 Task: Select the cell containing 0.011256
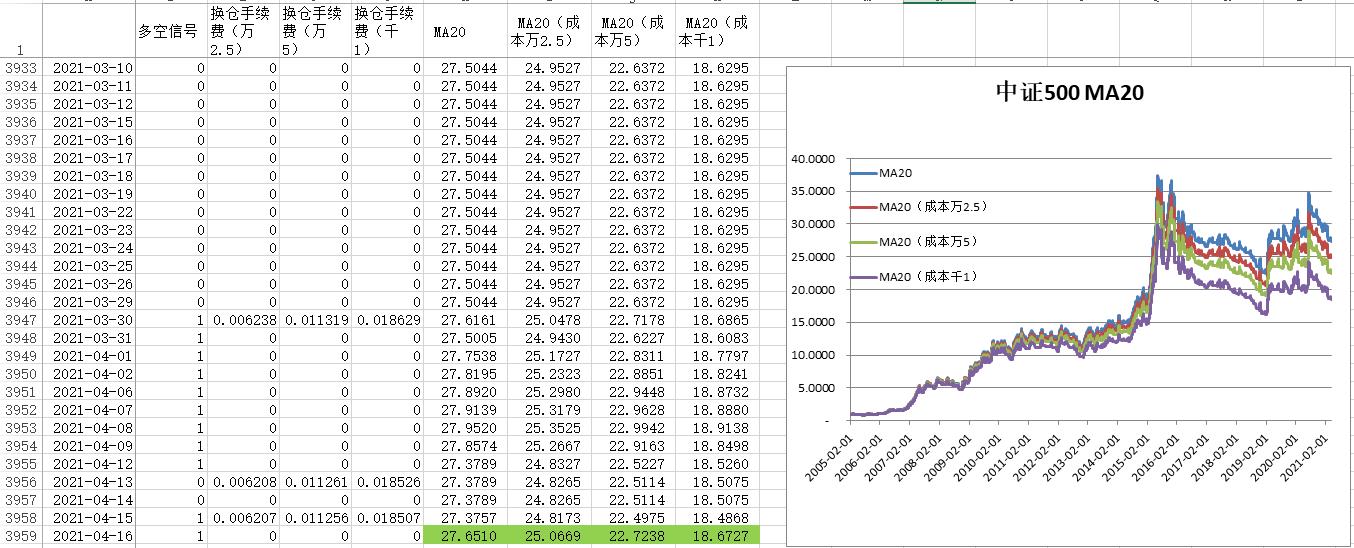315,518
